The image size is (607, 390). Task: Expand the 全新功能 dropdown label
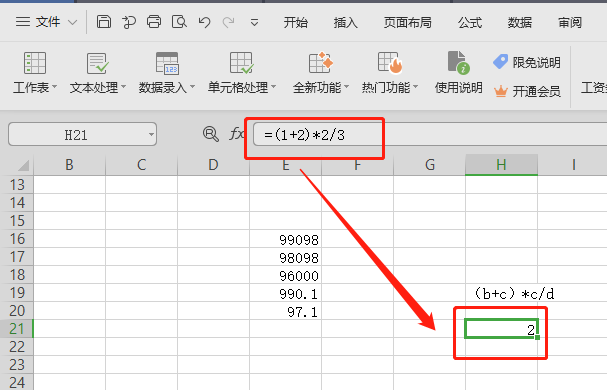321,88
